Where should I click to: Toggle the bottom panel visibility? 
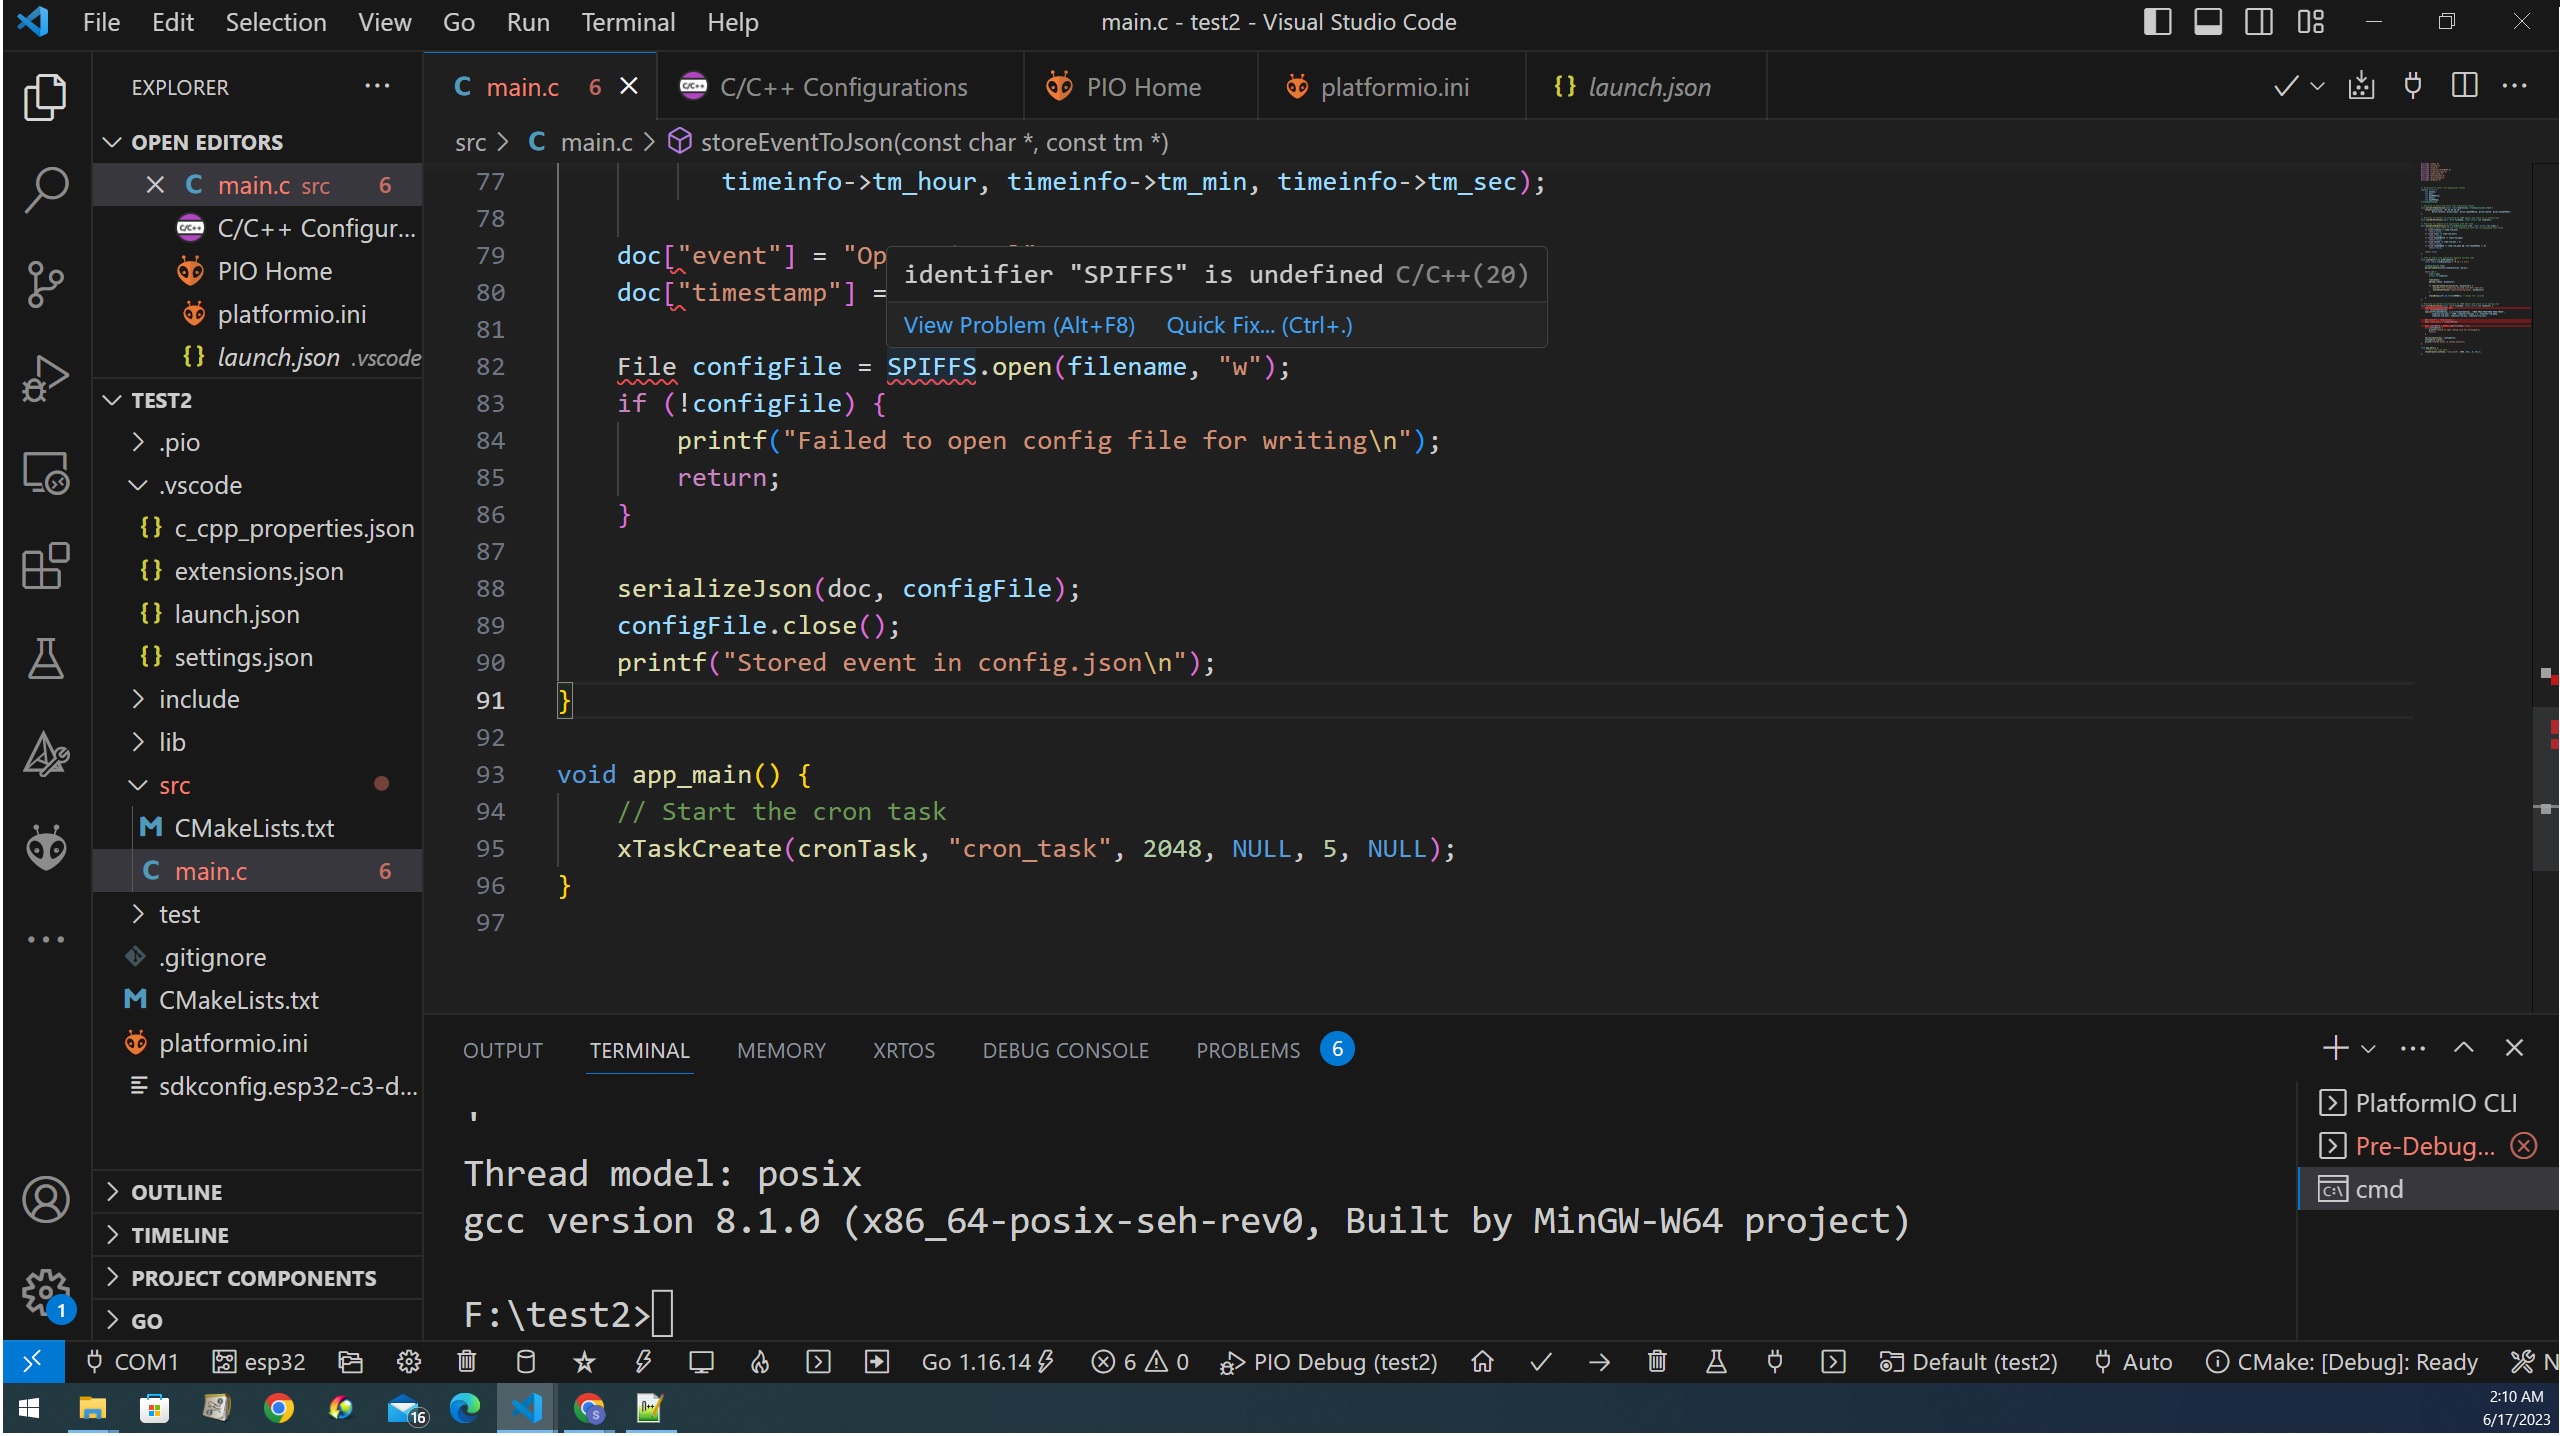[2208, 21]
